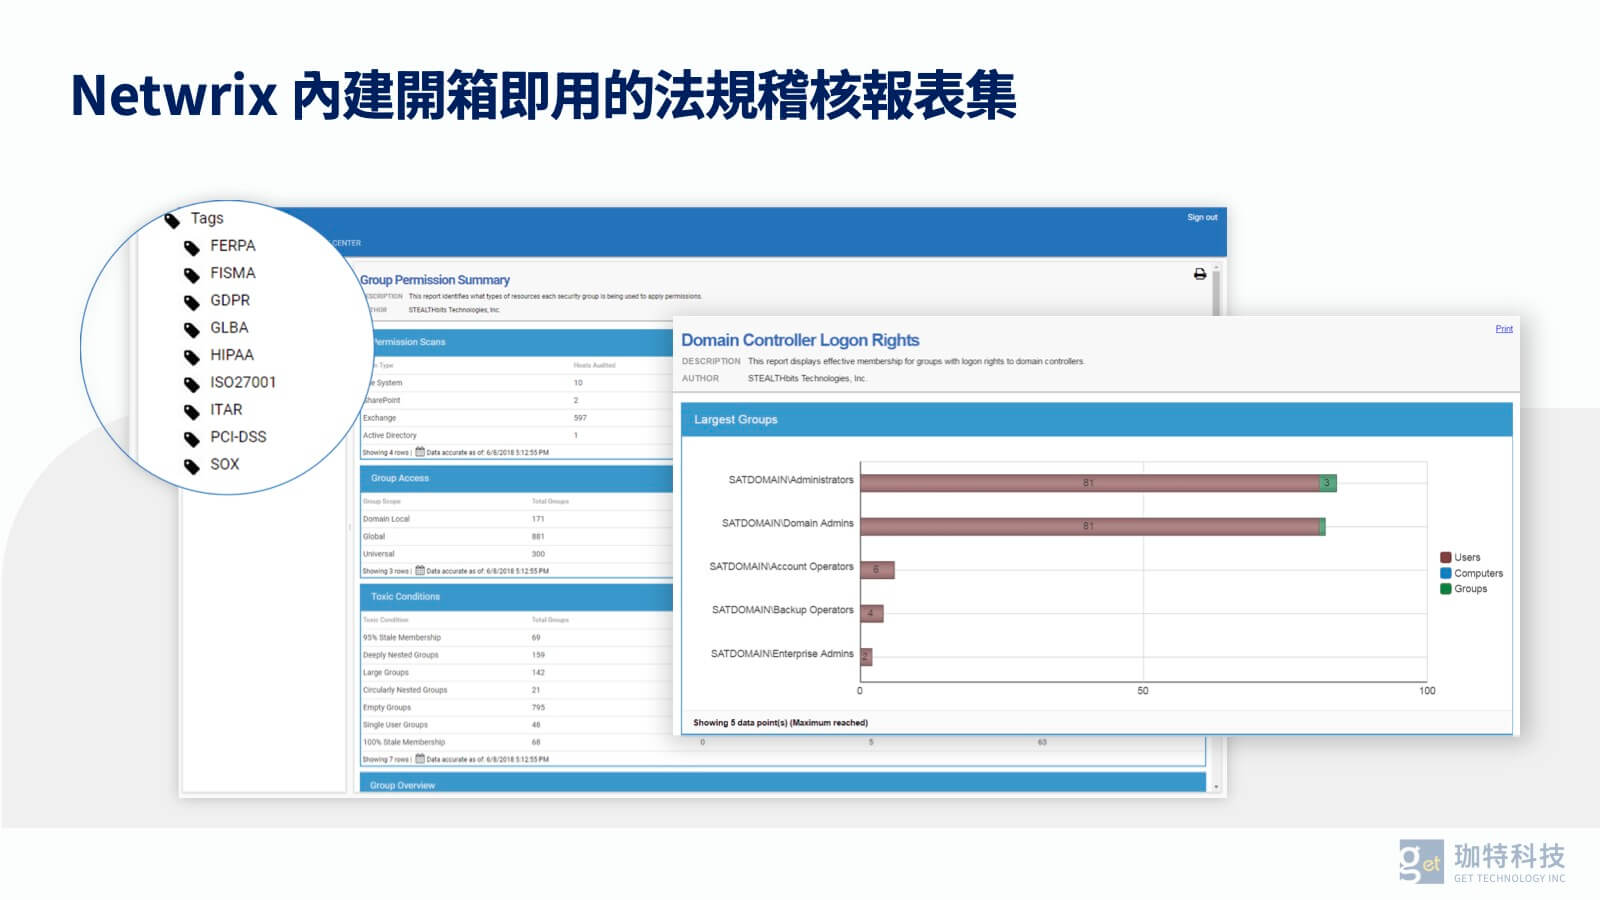Toggle the Computers legend swatch
Viewport: 1600px width, 900px height.
(x=1445, y=573)
